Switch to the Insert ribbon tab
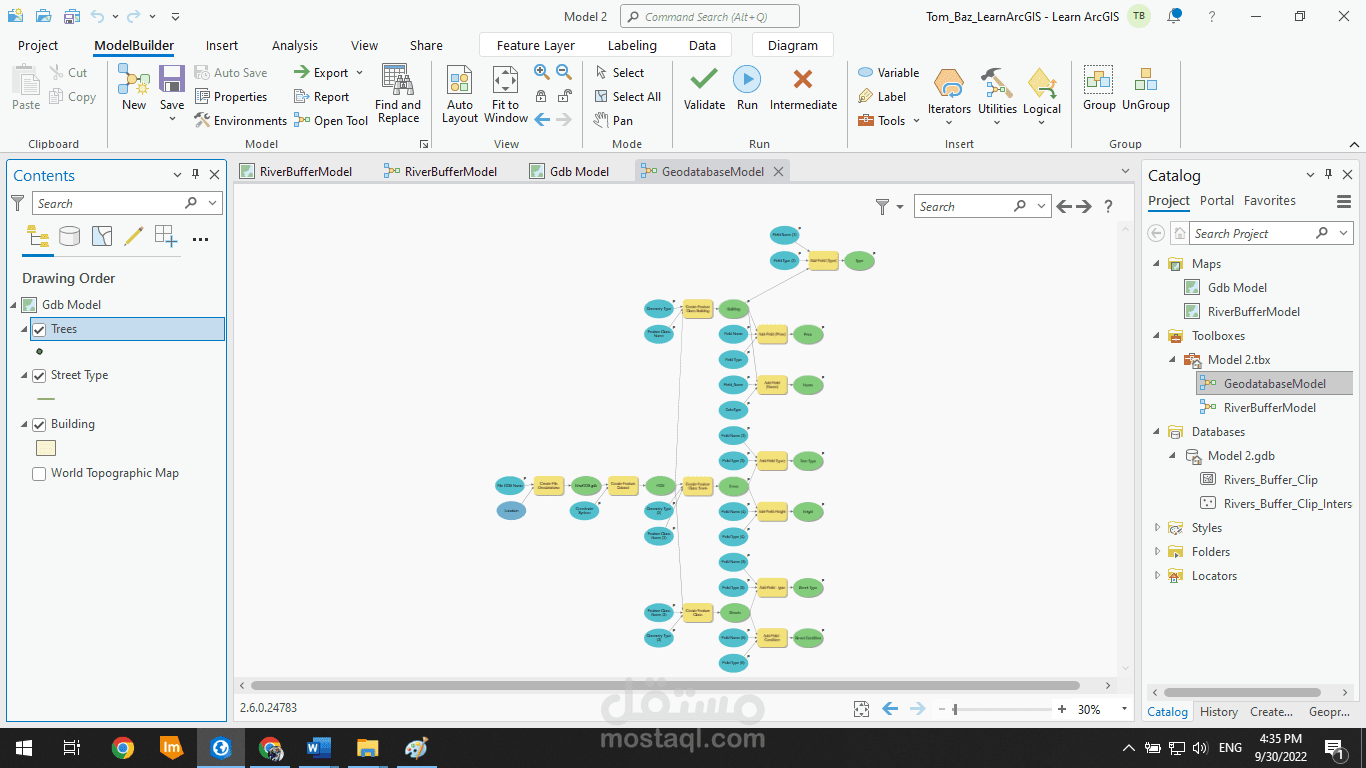Viewport: 1366px width, 768px height. tap(222, 45)
